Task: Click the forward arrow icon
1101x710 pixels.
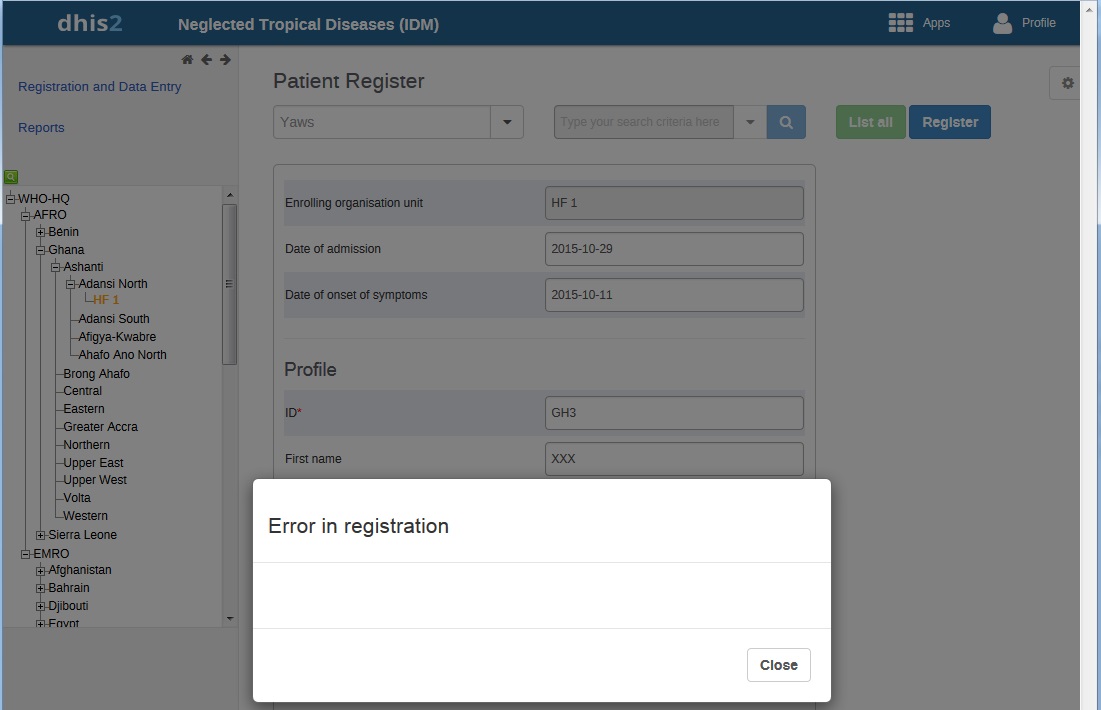Action: click(225, 60)
